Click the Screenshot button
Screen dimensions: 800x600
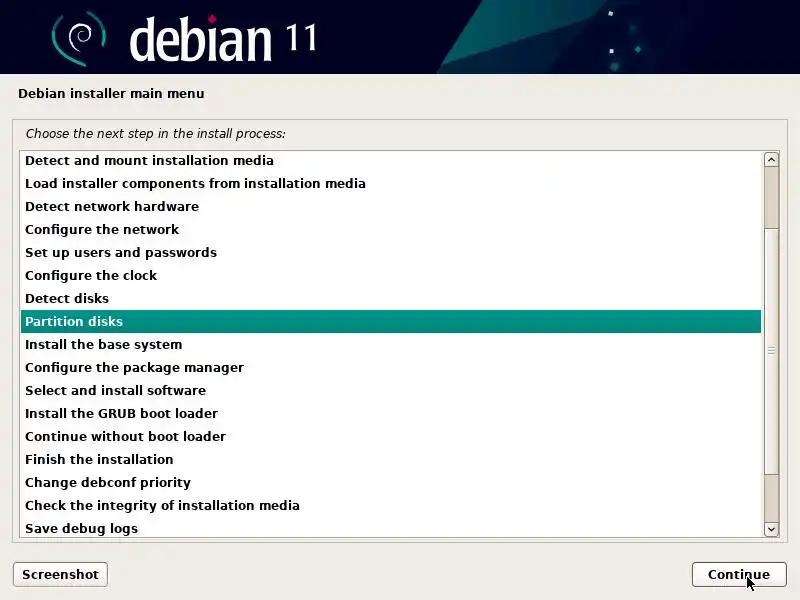[60, 574]
